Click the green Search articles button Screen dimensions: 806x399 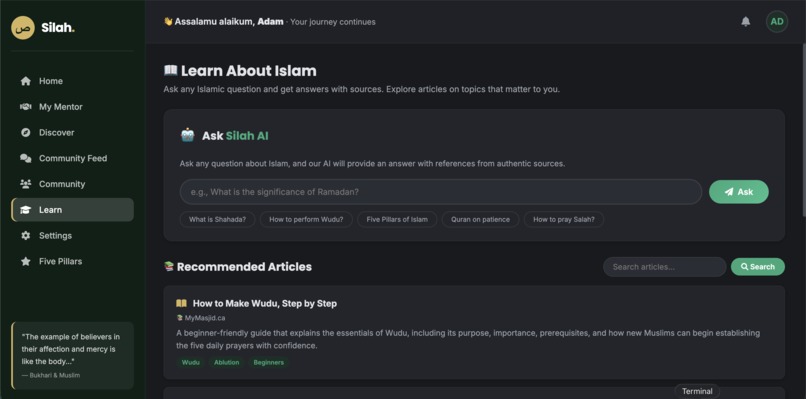[x=758, y=267]
